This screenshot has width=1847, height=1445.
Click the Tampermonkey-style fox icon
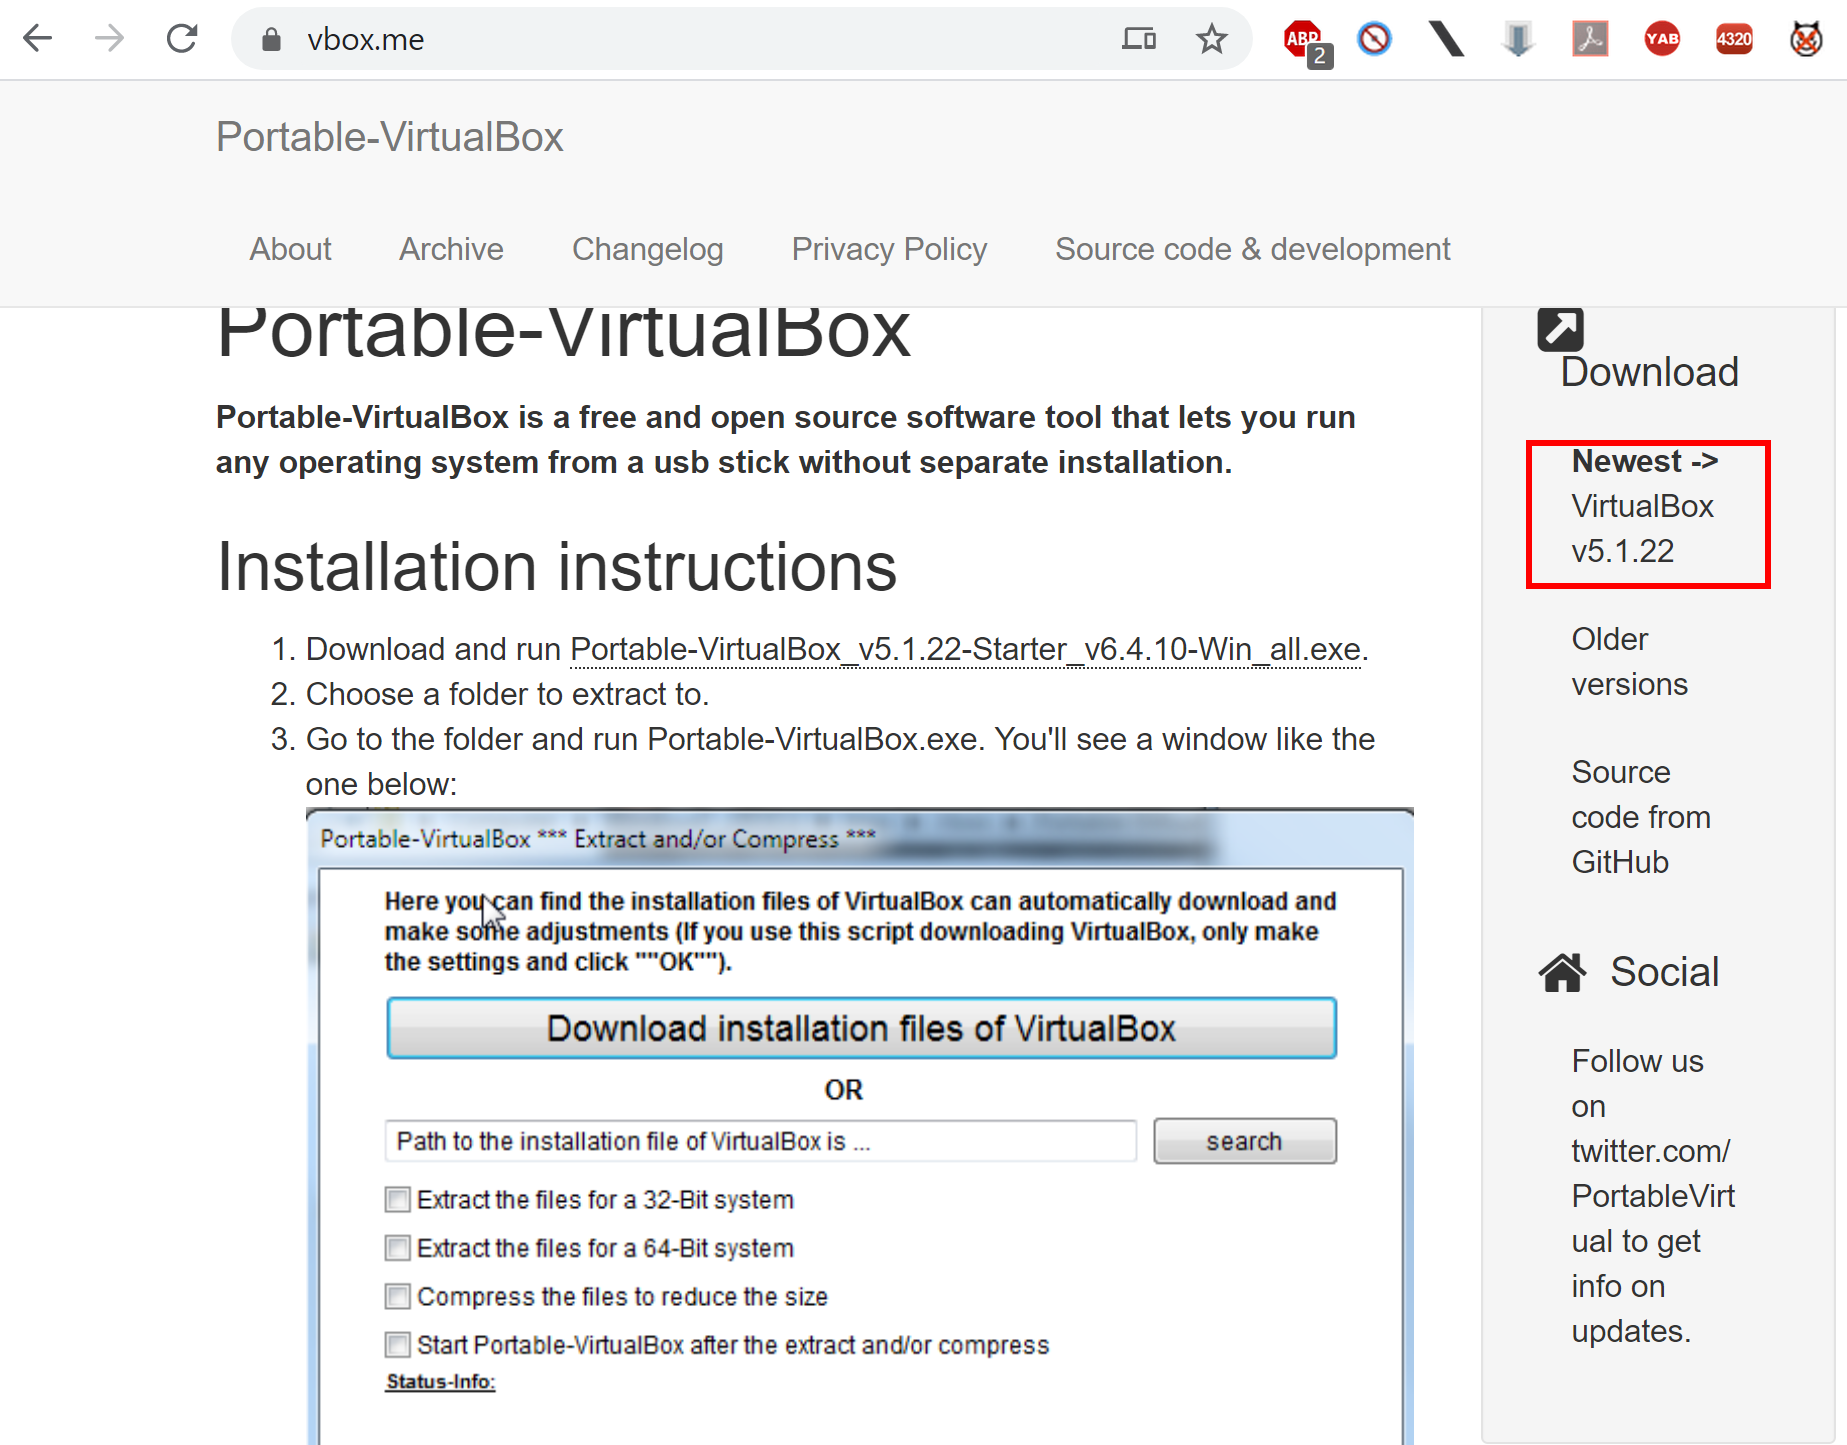1806,39
